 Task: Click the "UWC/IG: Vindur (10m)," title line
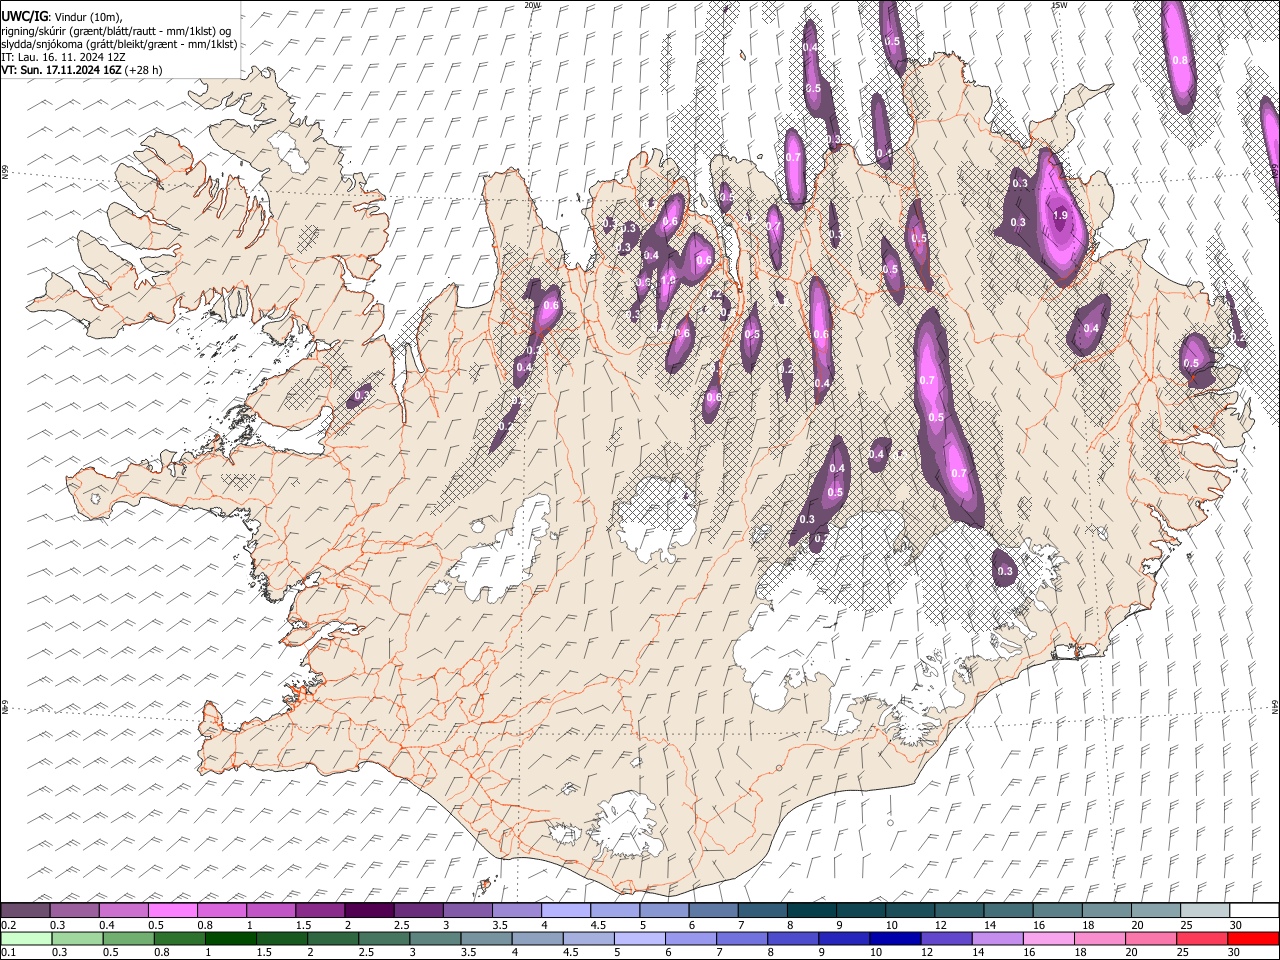click(x=62, y=18)
